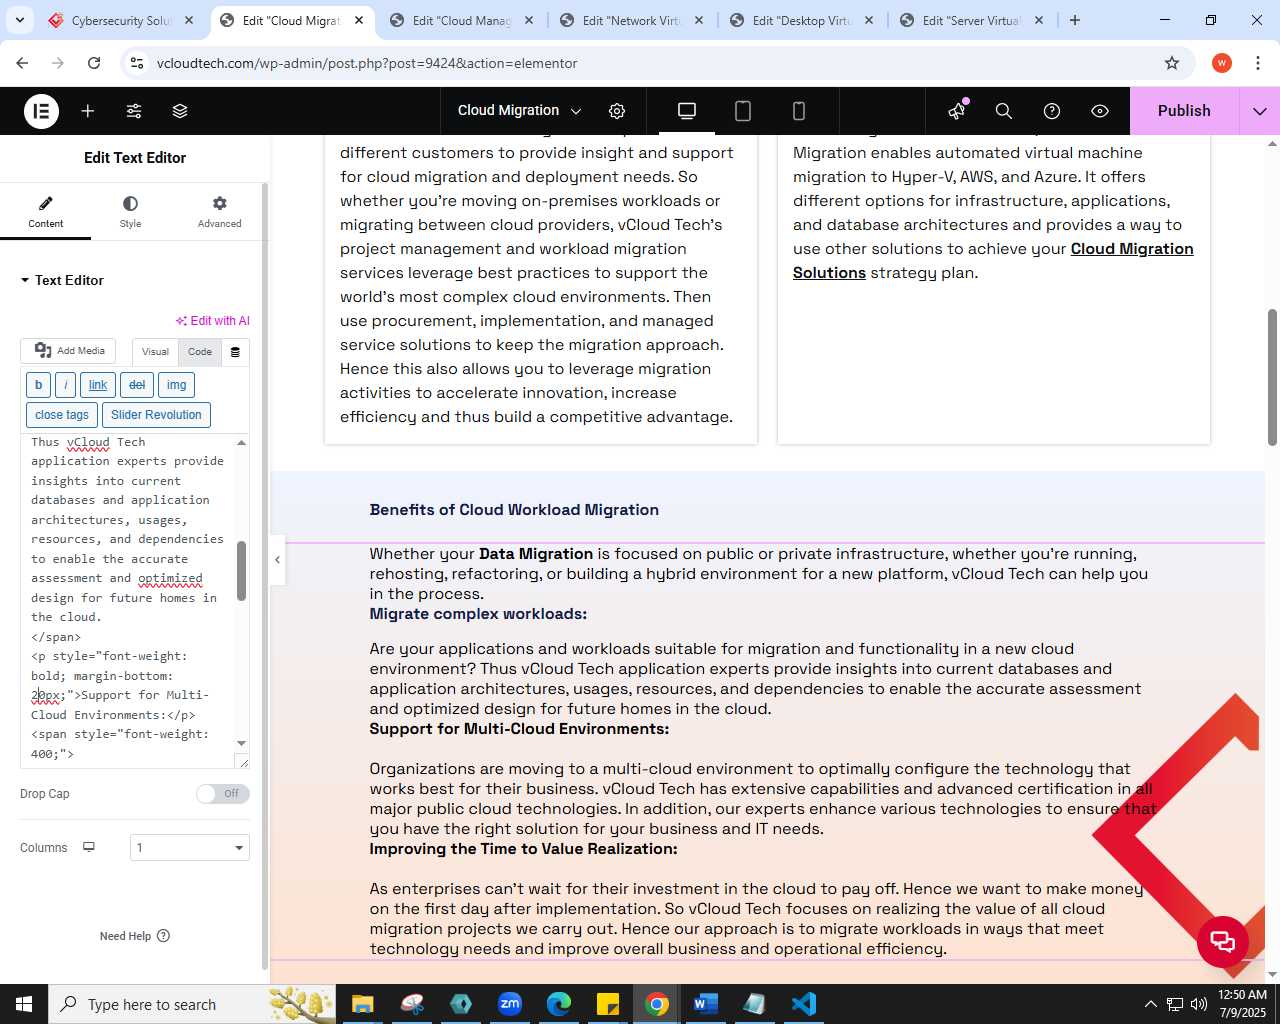Reload the current page
This screenshot has width=1280, height=1024.
click(x=94, y=63)
